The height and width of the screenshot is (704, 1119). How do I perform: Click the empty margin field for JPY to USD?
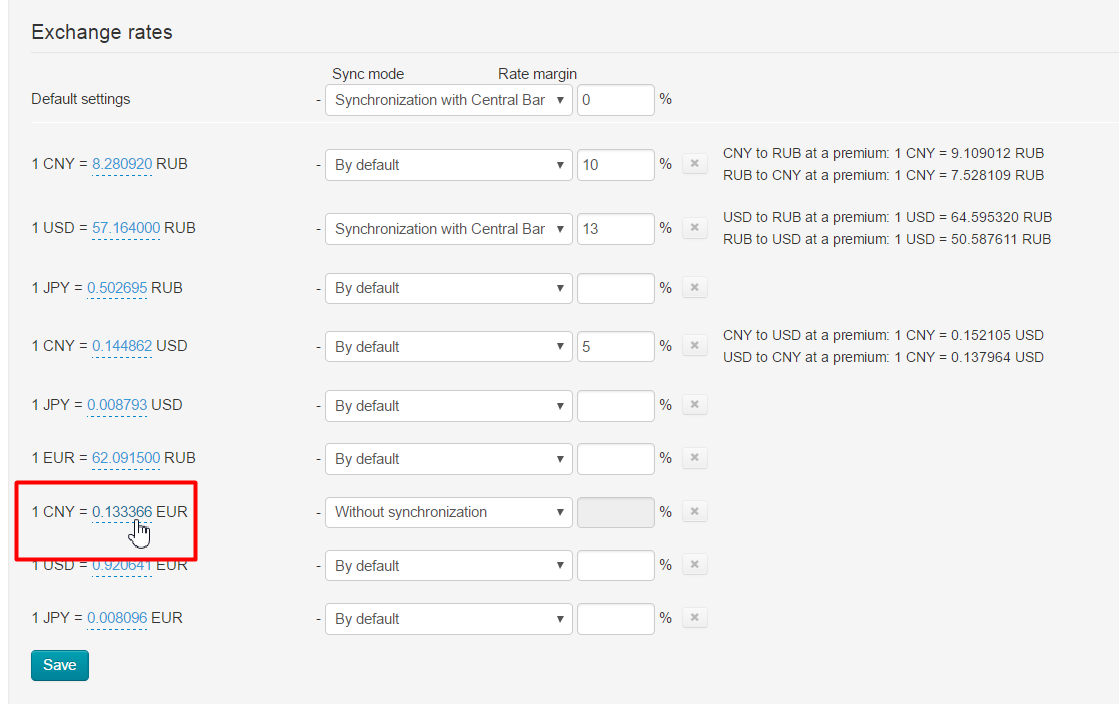pyautogui.click(x=615, y=406)
